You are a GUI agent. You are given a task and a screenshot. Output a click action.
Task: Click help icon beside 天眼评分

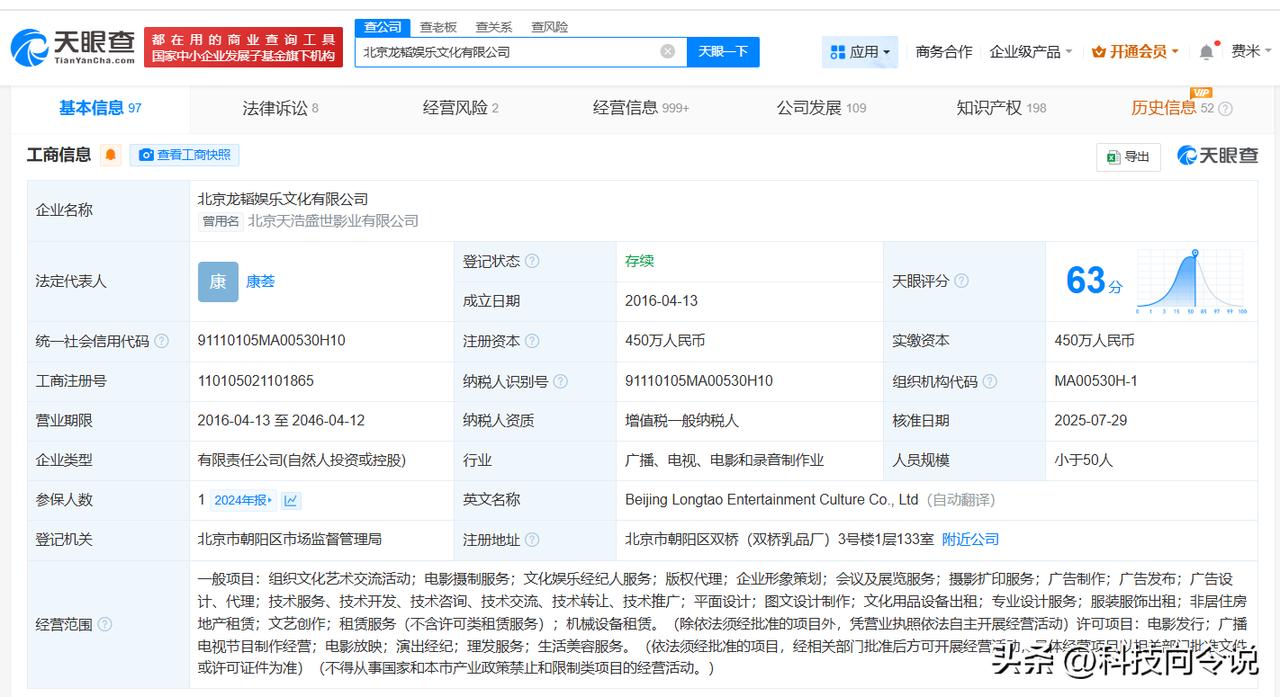(x=961, y=281)
